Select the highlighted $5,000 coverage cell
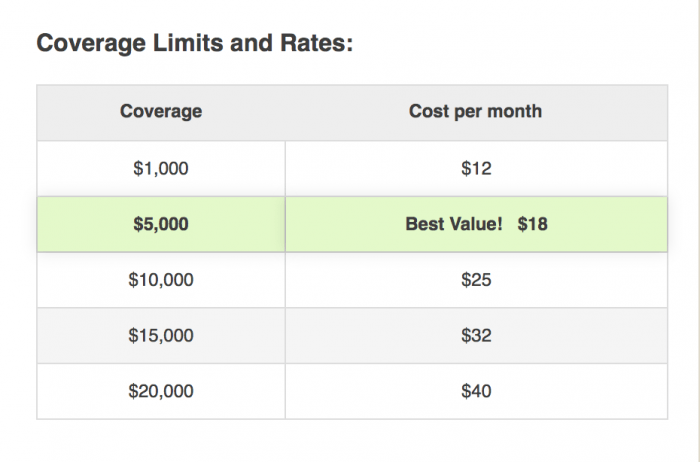 161,224
